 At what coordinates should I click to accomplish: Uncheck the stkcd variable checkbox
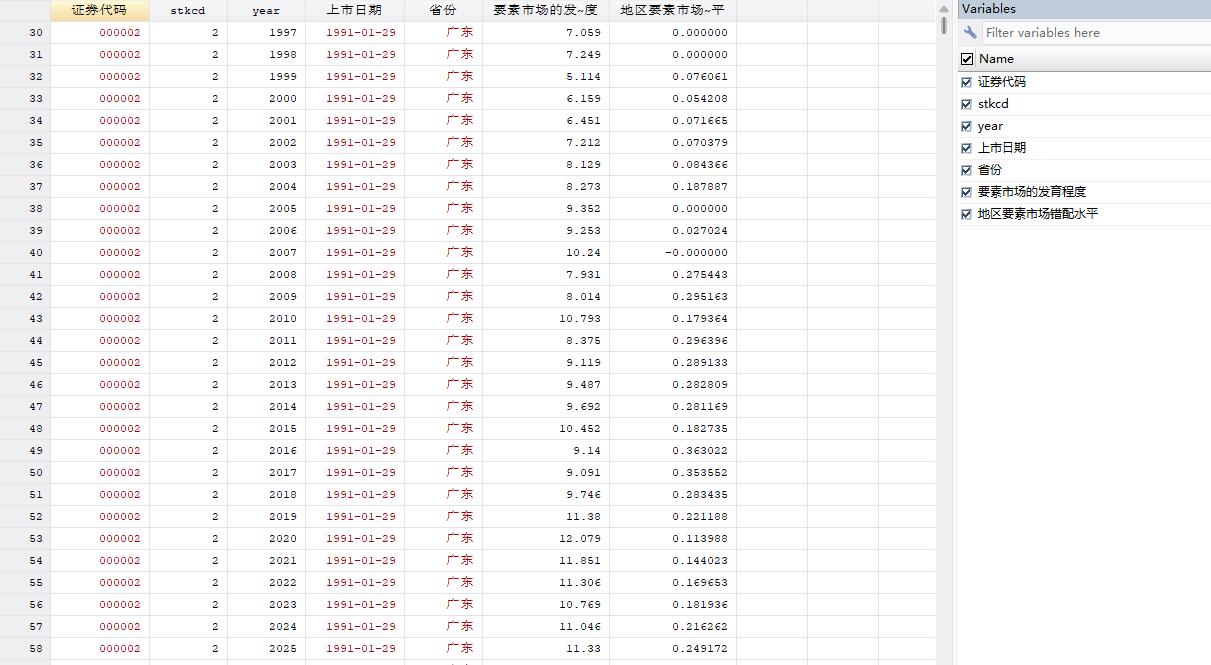[966, 104]
